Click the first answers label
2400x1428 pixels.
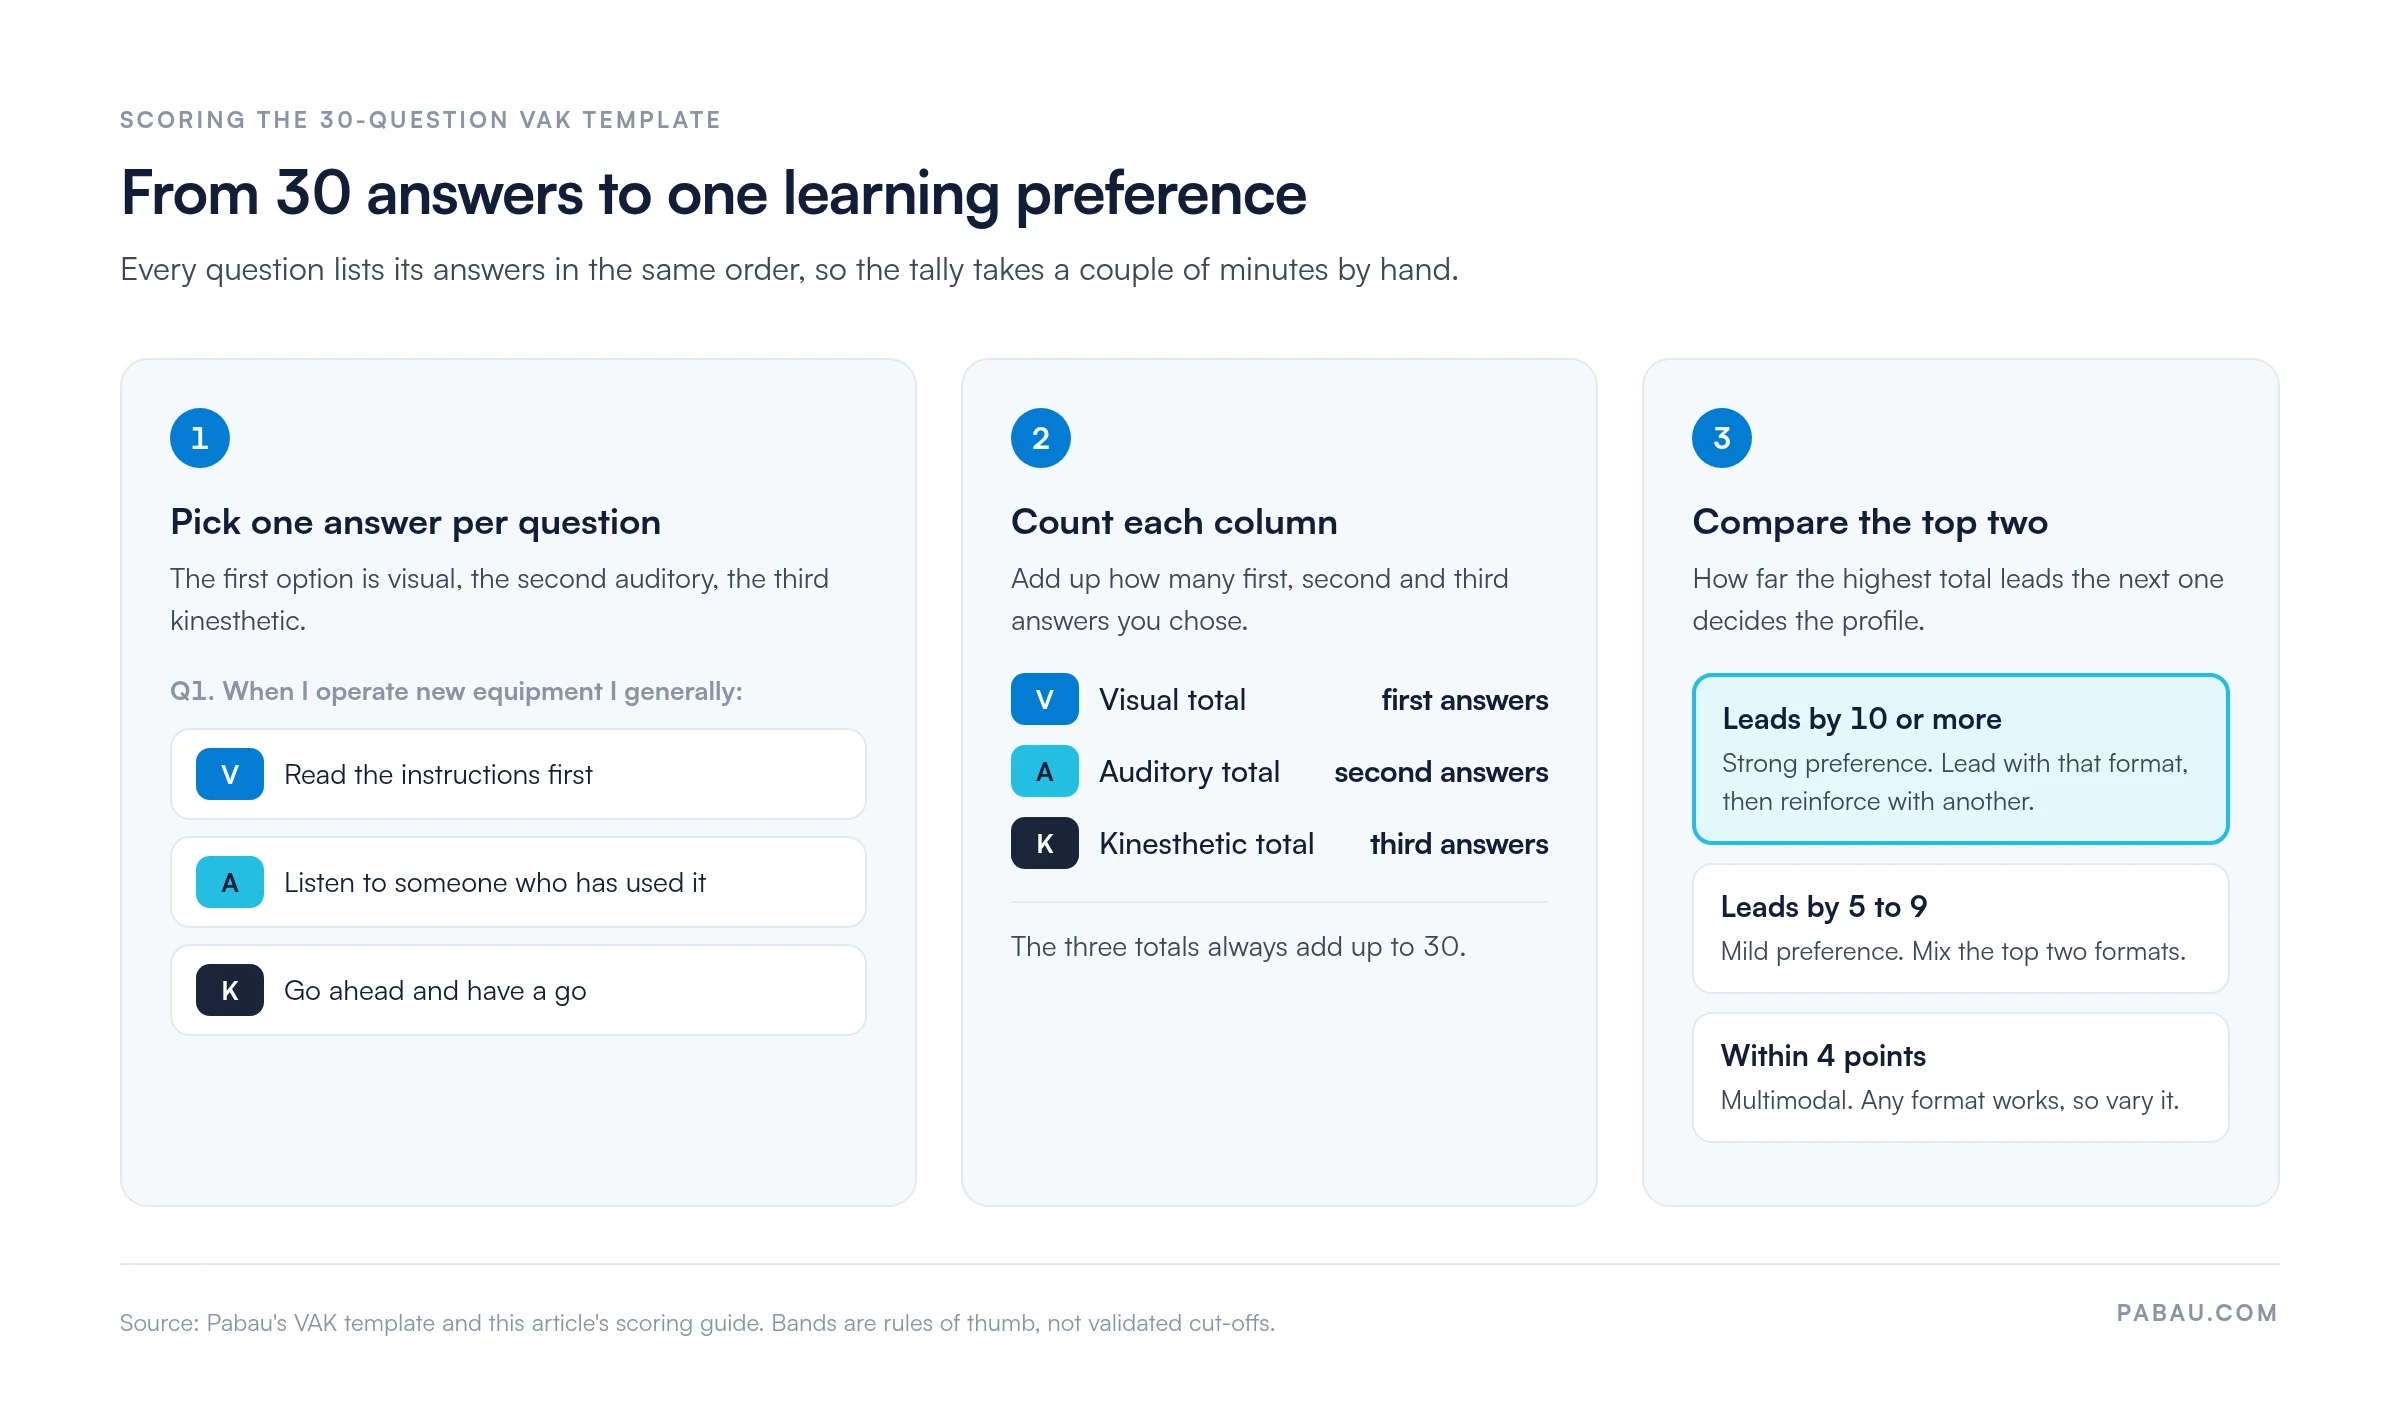click(x=1464, y=700)
